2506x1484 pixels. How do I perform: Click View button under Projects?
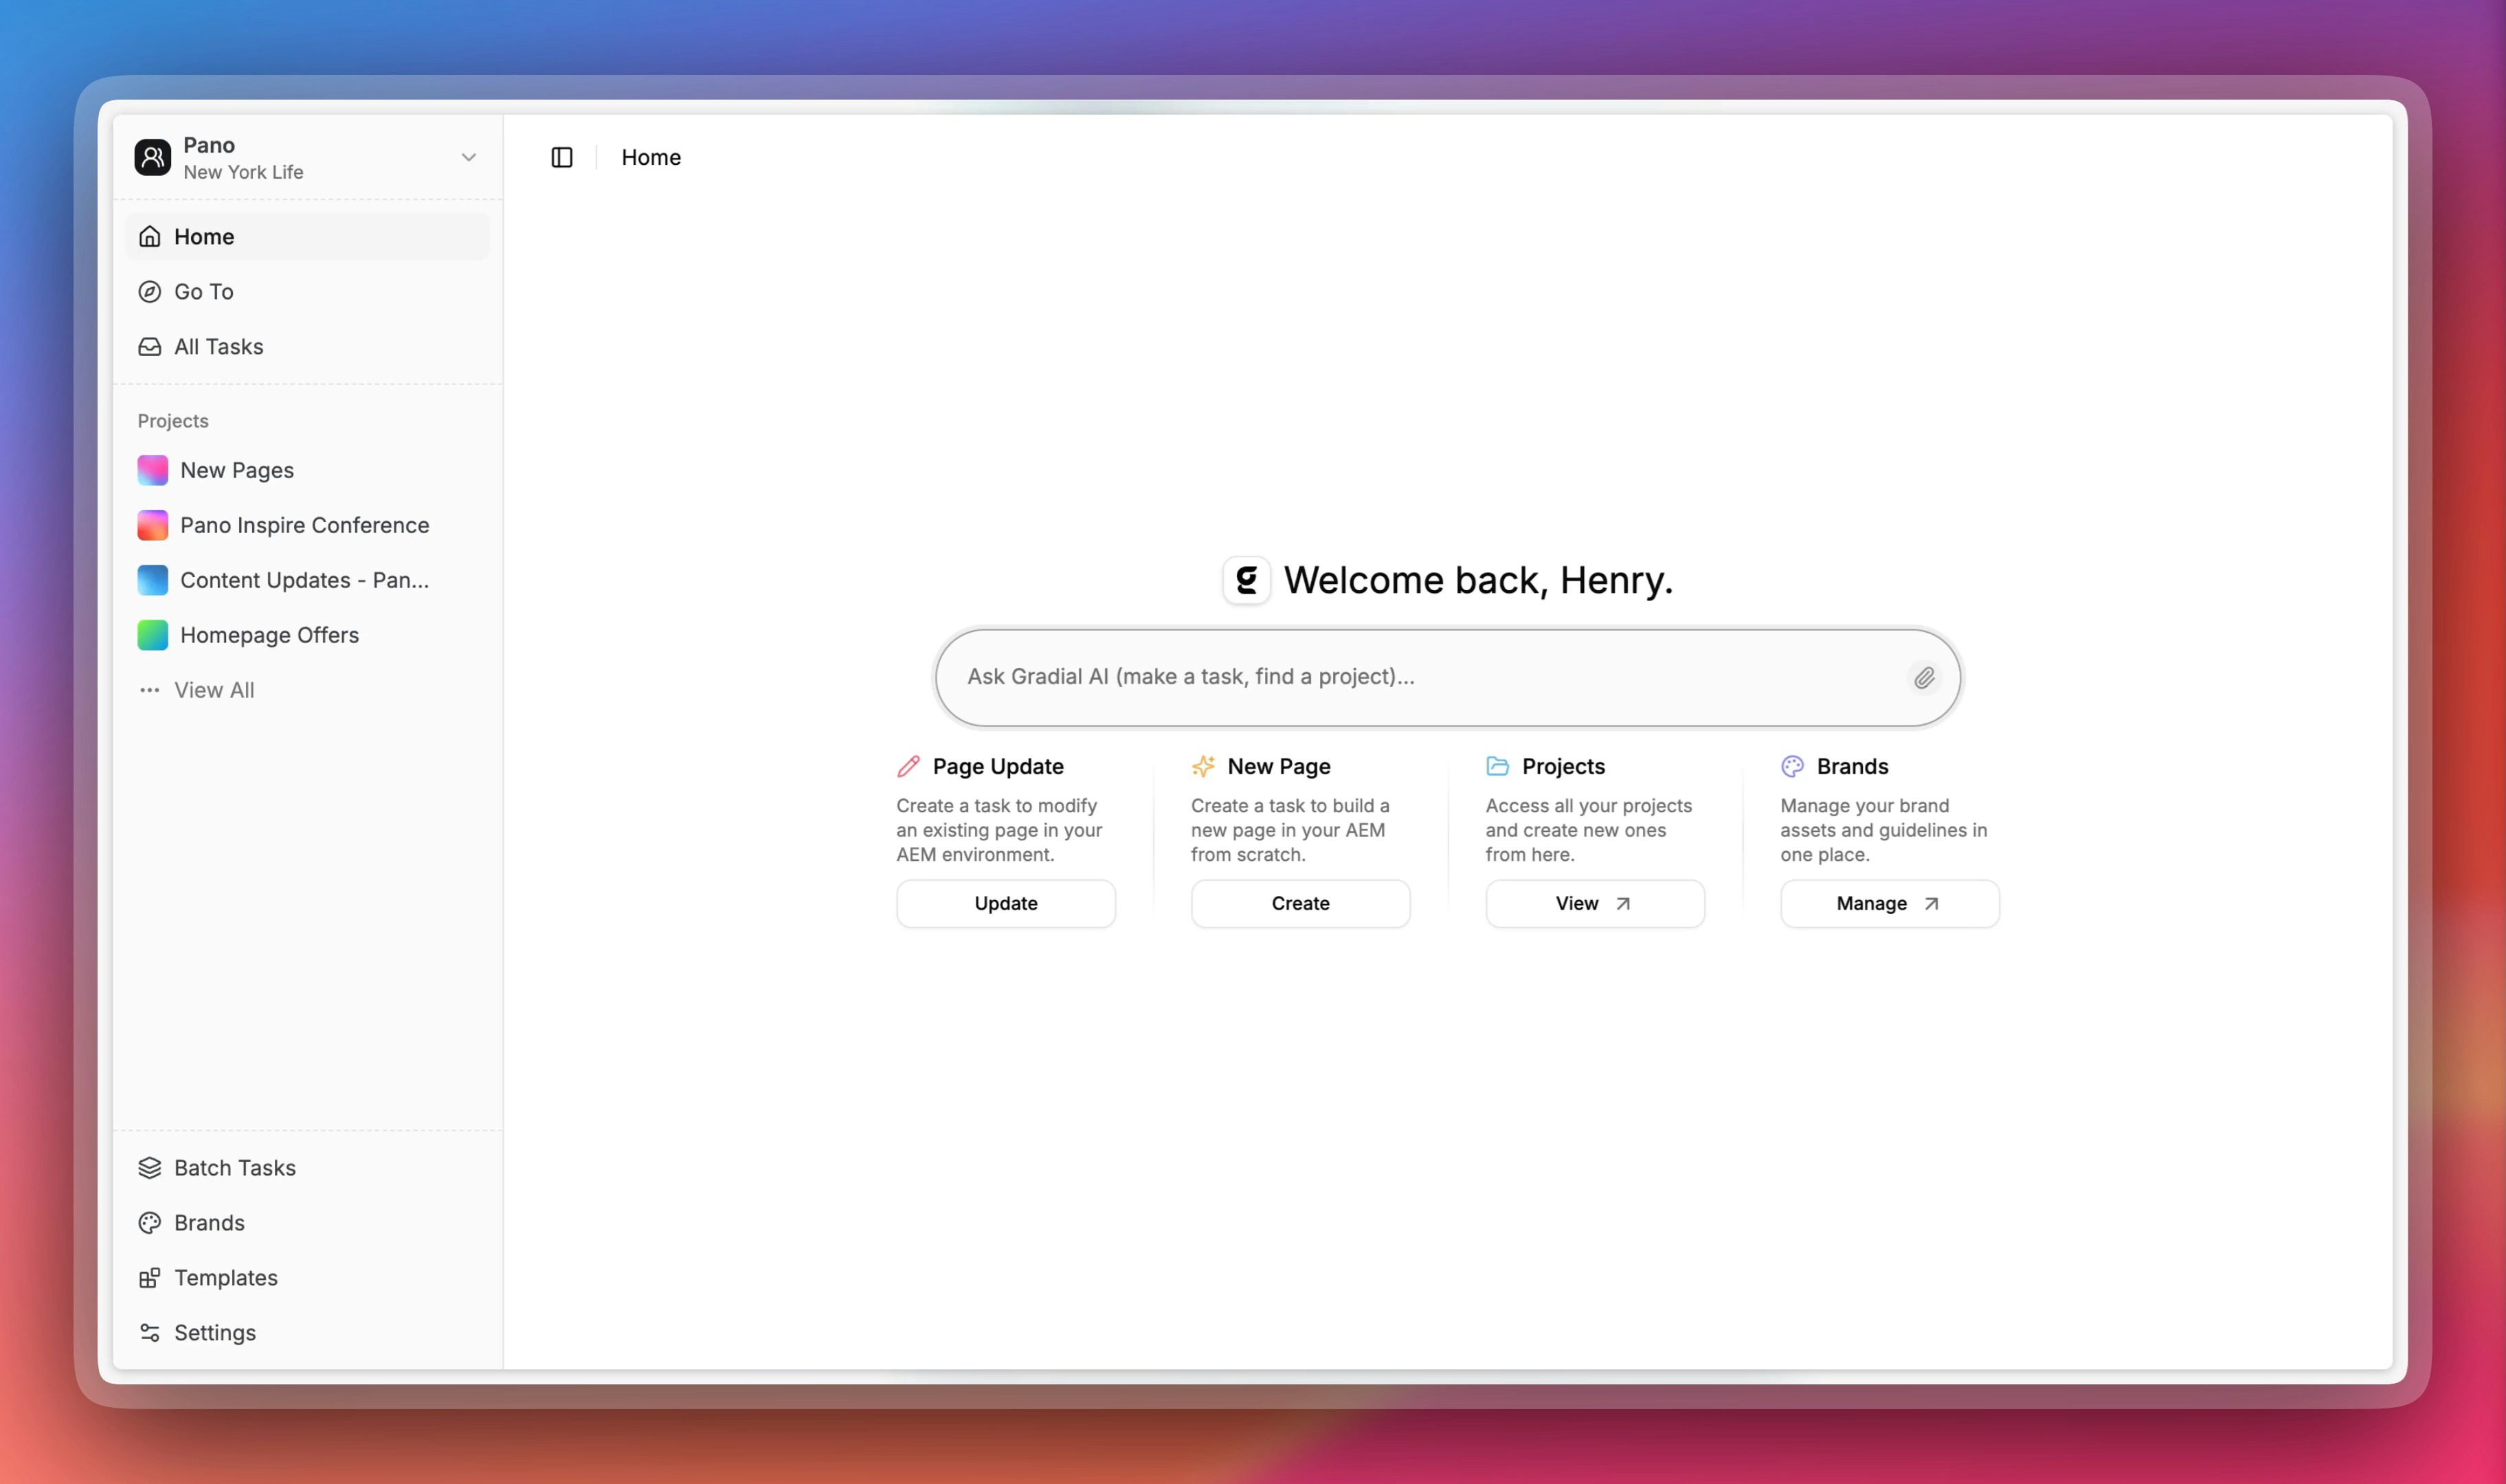pos(1594,903)
